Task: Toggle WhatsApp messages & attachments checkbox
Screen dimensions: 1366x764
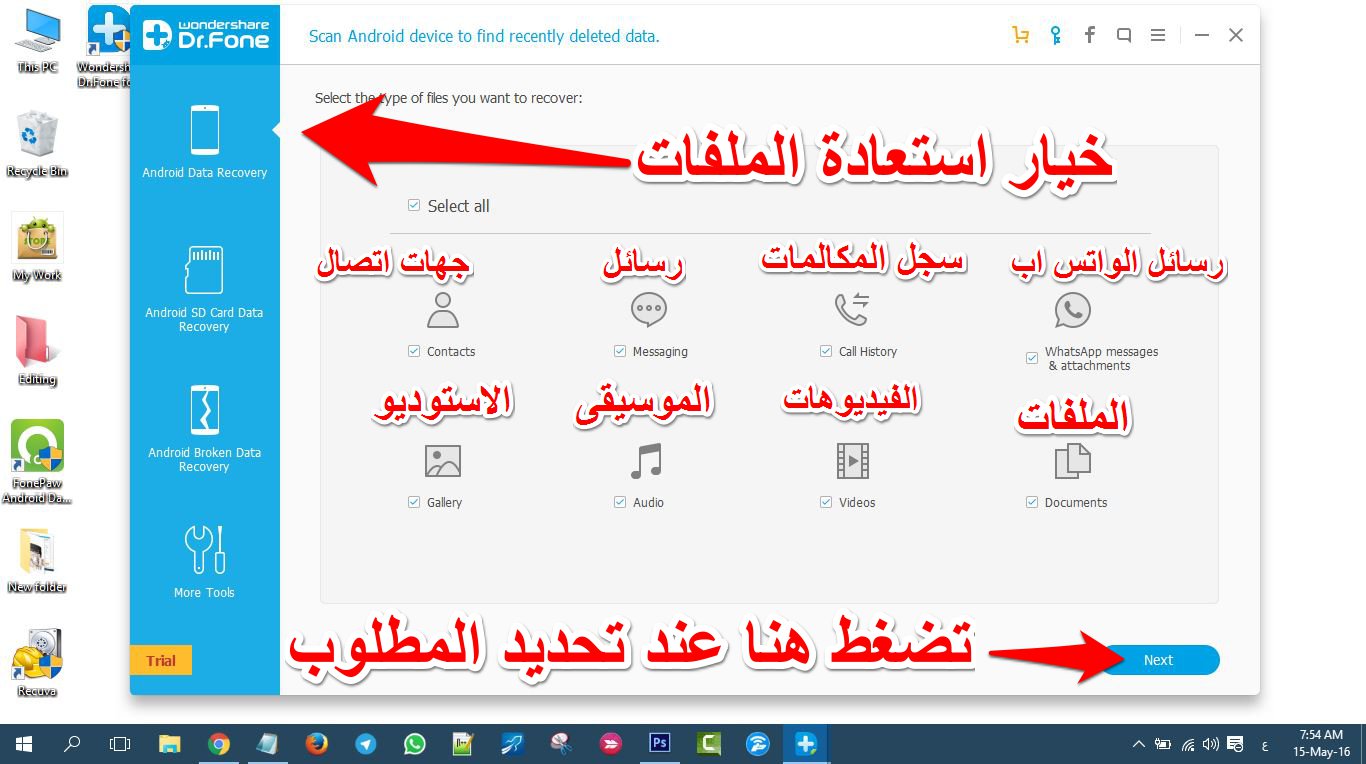Action: click(x=1032, y=358)
